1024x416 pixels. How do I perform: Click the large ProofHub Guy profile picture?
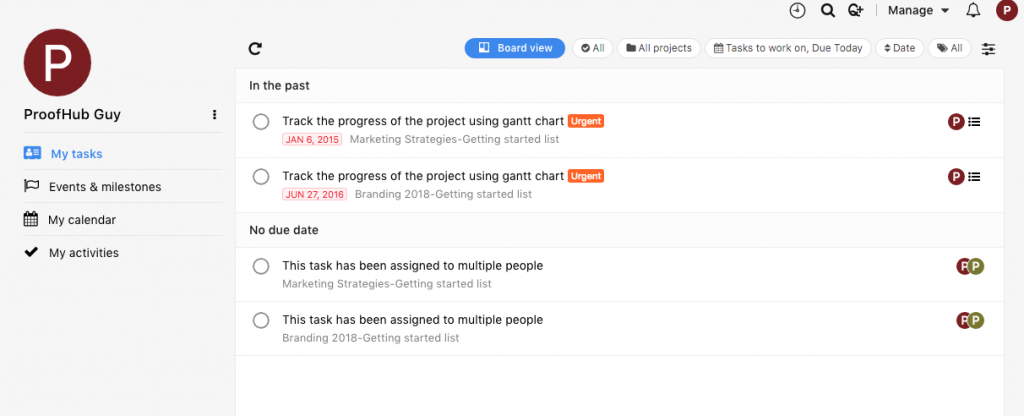pos(57,63)
